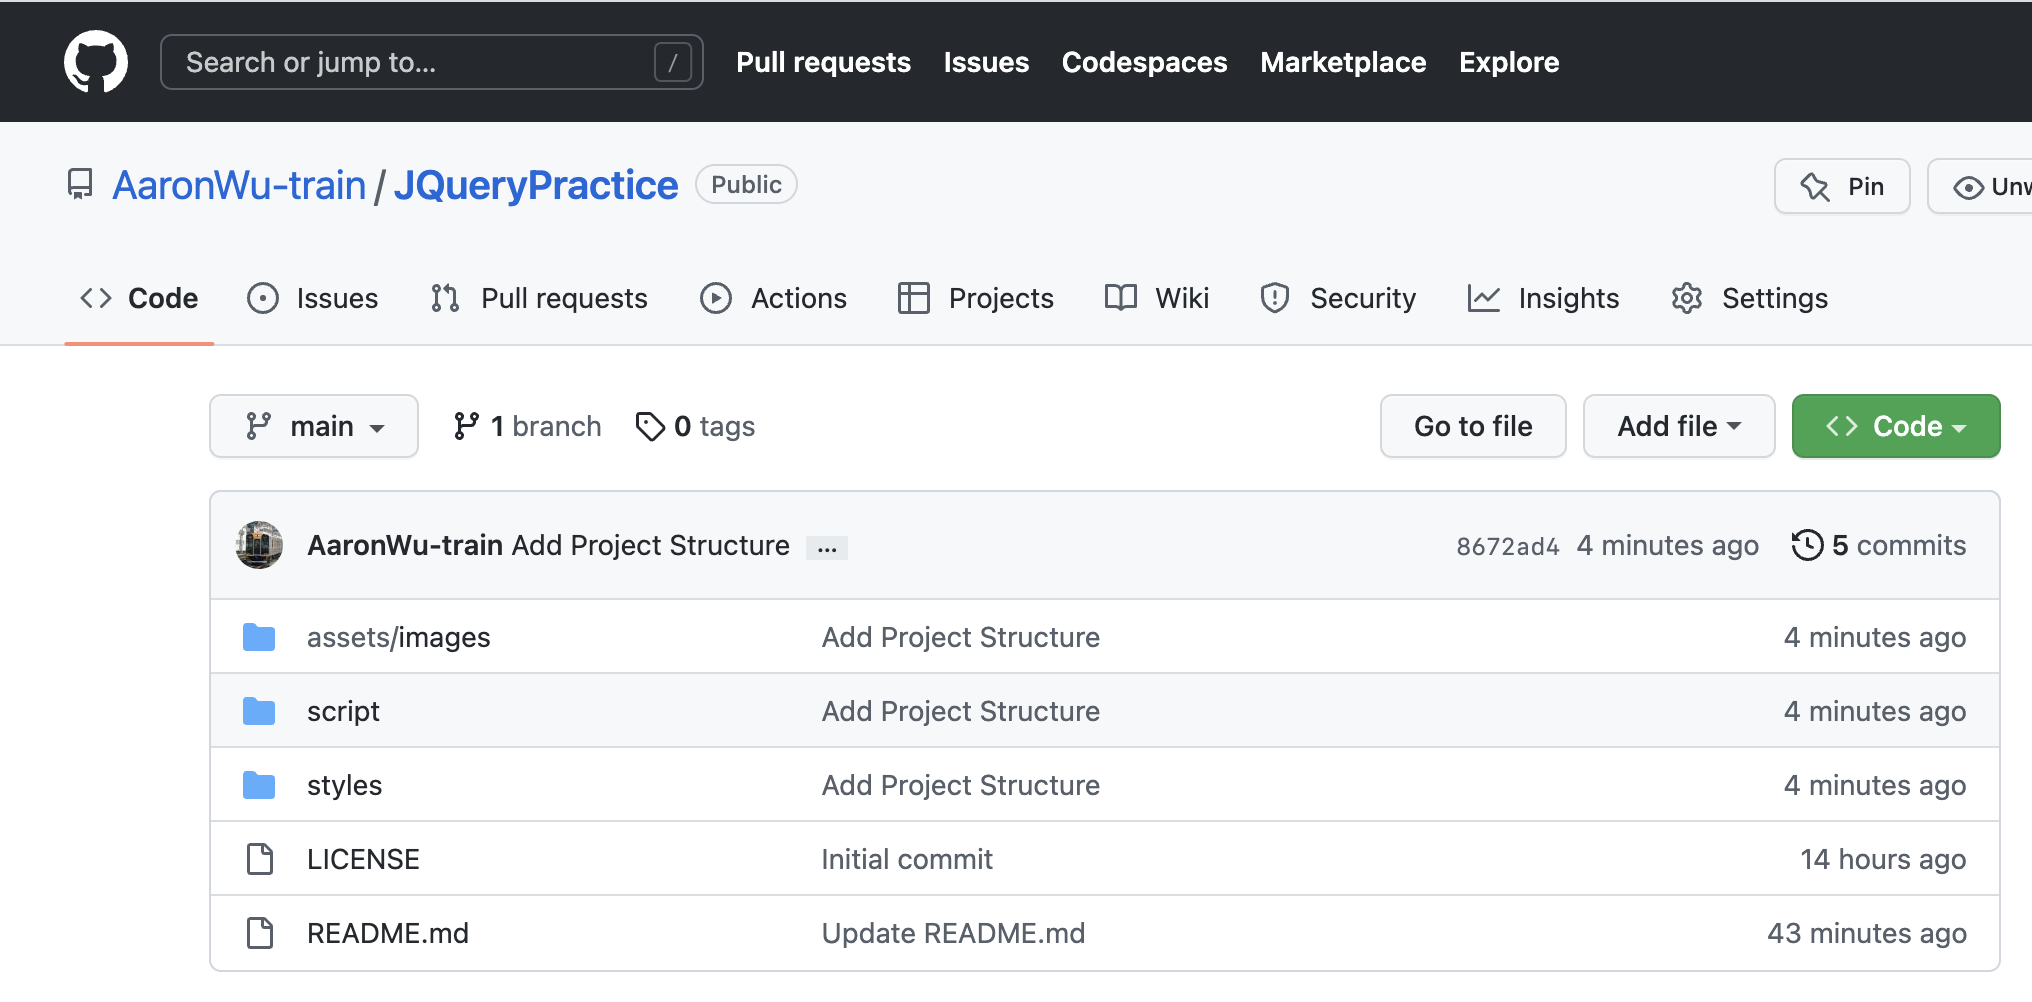Open the 5 commits history link
The image size is (2032, 1002).
point(1879,545)
